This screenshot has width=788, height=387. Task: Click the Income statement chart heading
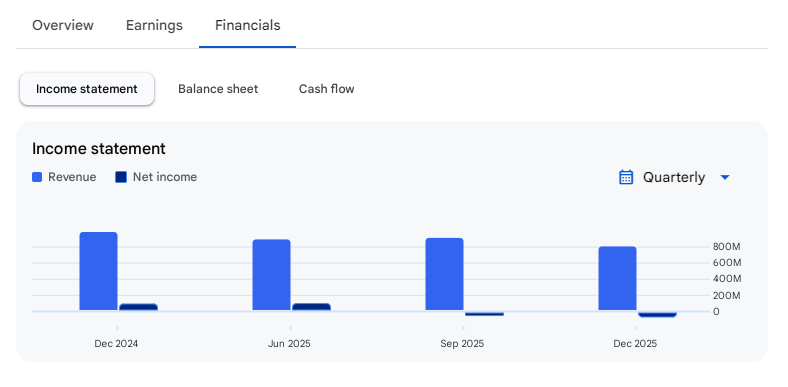tap(98, 149)
